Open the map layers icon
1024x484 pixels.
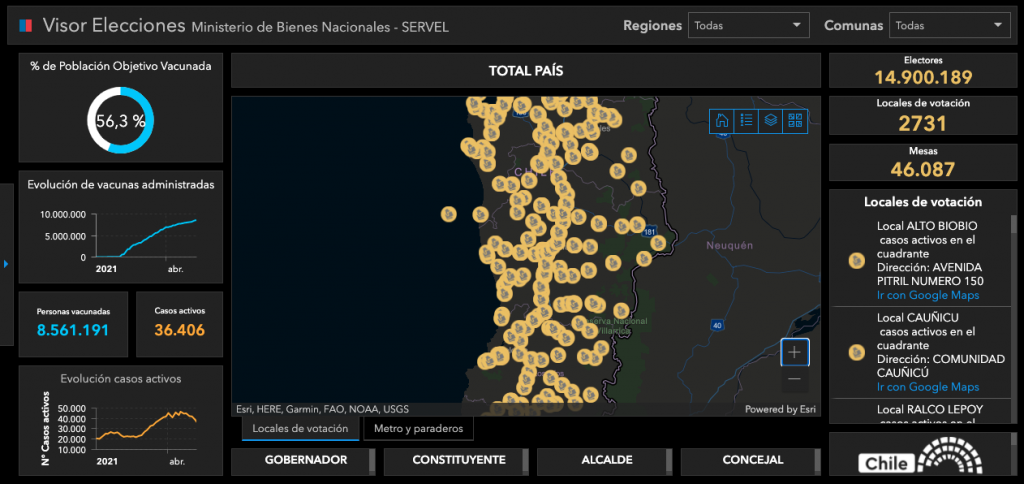[x=770, y=121]
